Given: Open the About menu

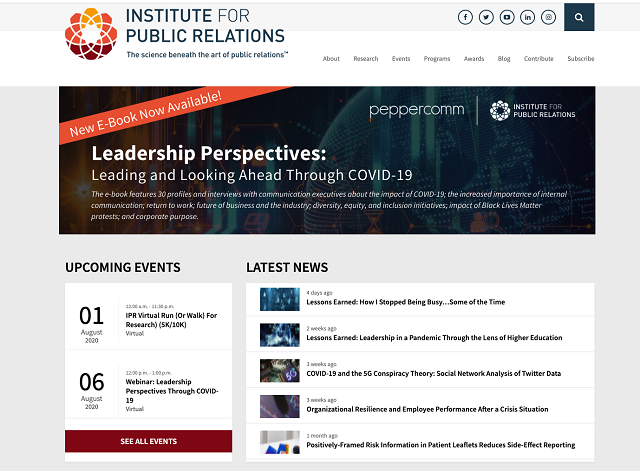Looking at the screenshot, I should pos(331,59).
